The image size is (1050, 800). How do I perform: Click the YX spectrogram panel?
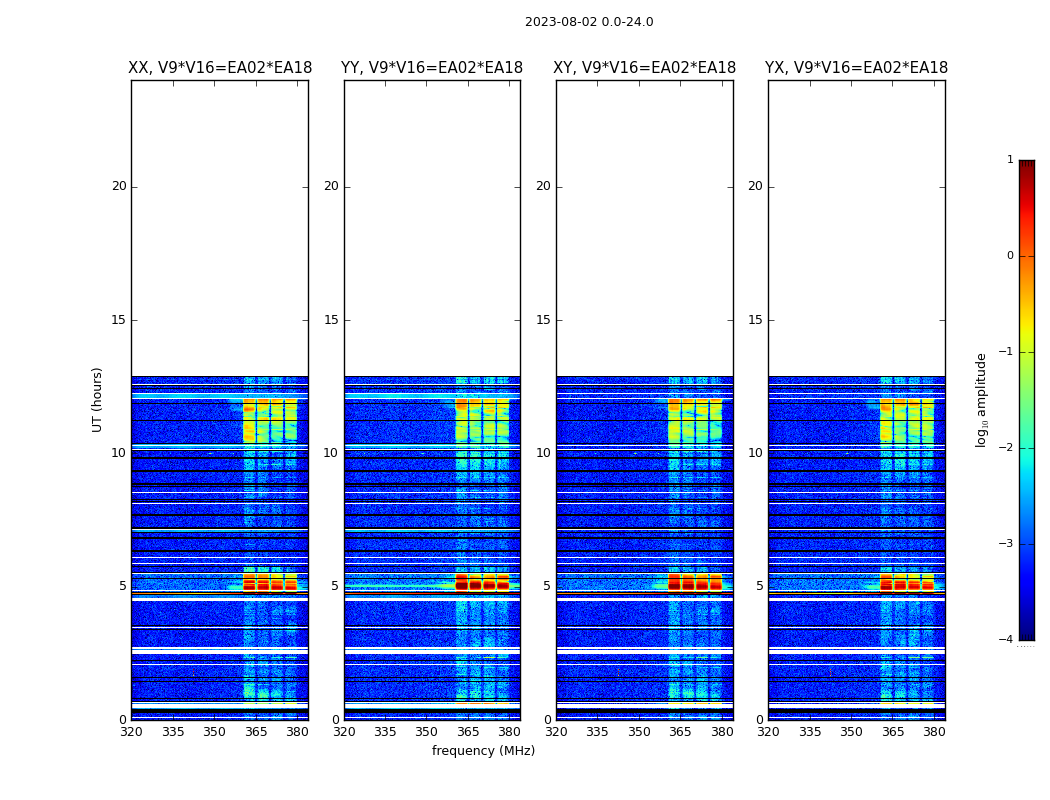(x=856, y=400)
